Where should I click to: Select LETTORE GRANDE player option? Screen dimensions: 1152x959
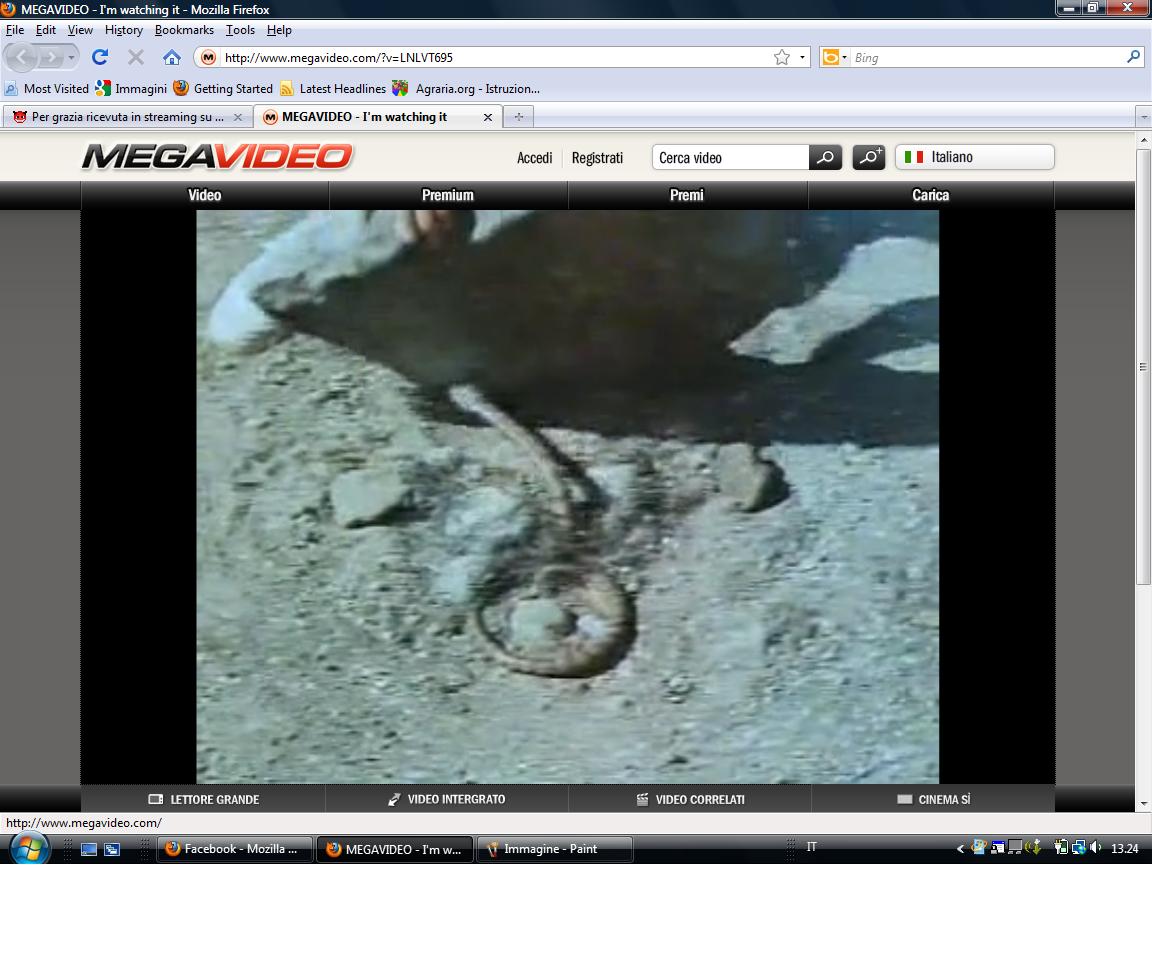(x=204, y=799)
